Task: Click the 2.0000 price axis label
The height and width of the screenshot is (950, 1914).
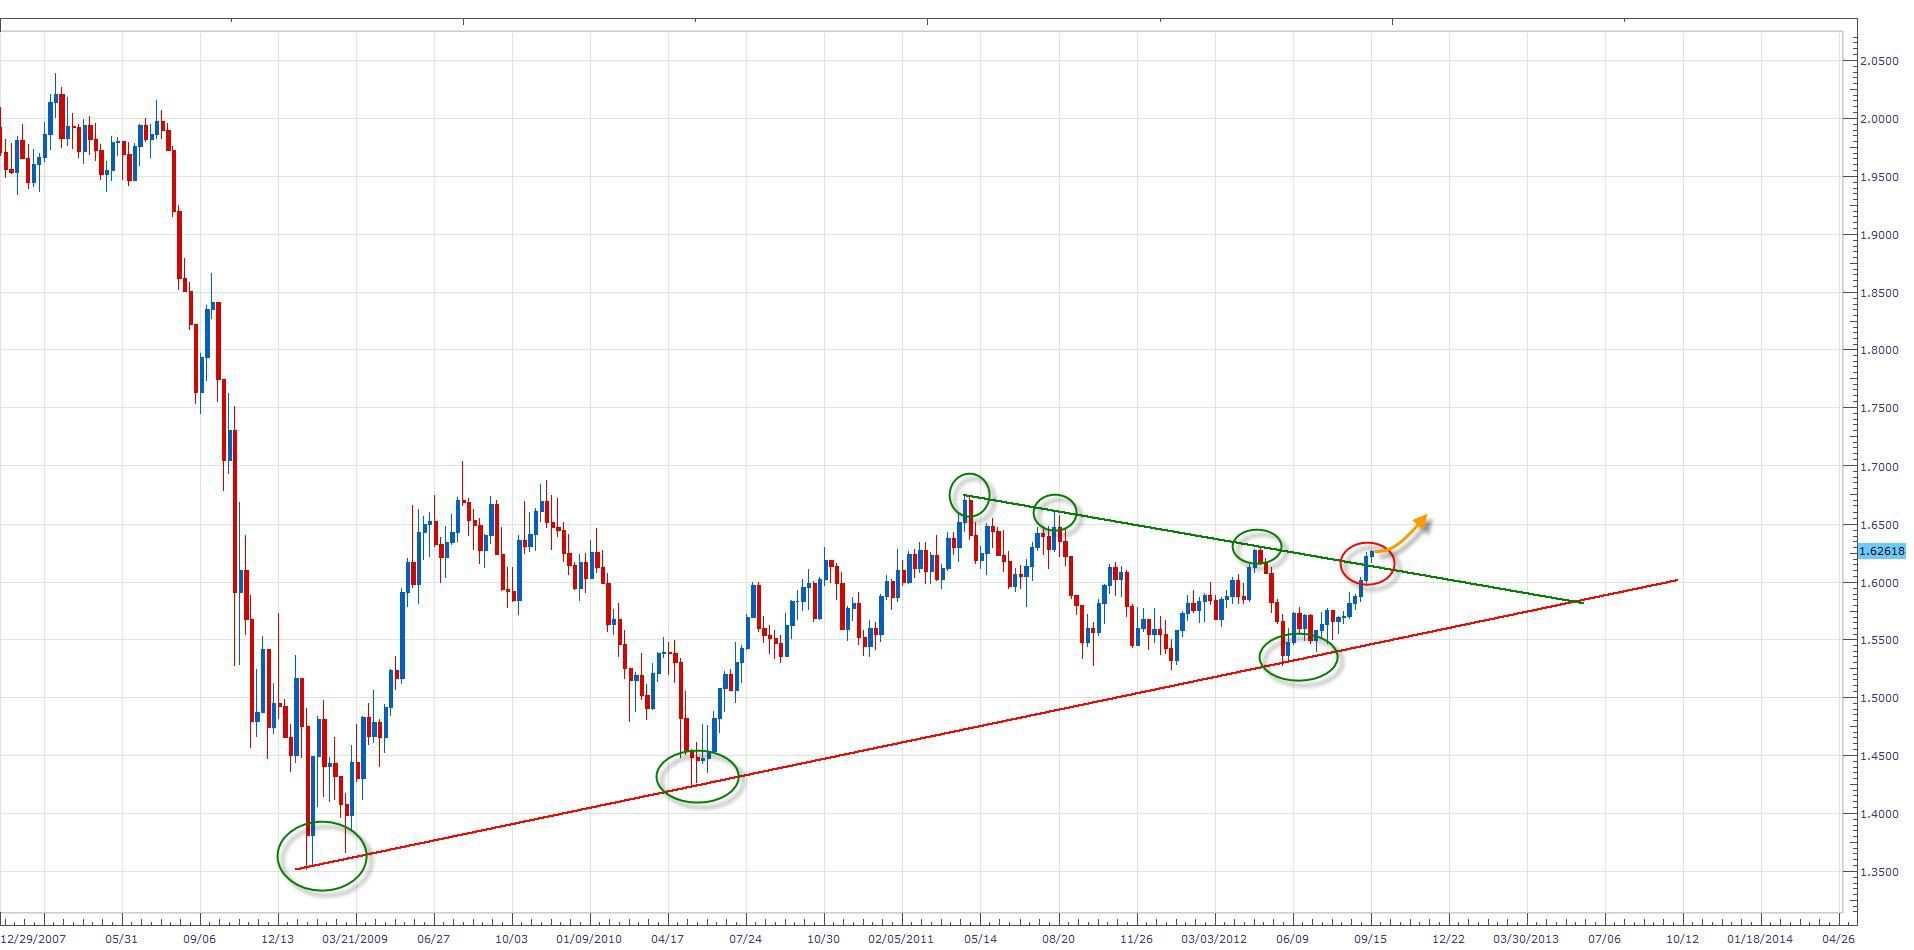Action: [x=1878, y=119]
